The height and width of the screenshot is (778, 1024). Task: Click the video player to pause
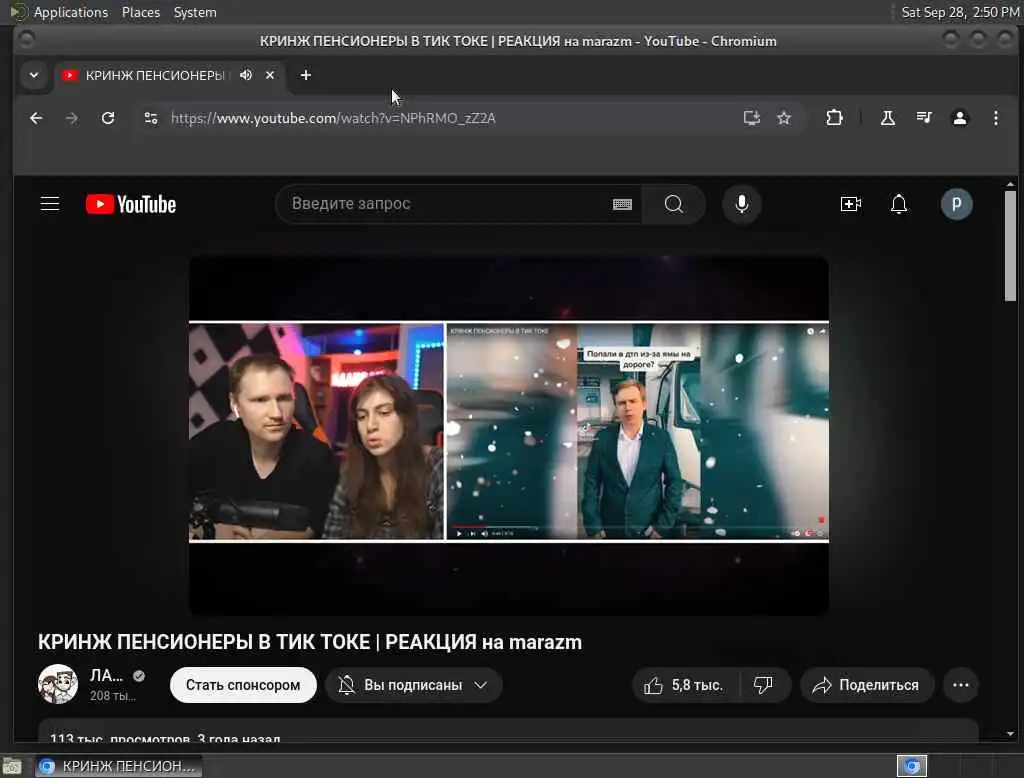click(x=509, y=435)
